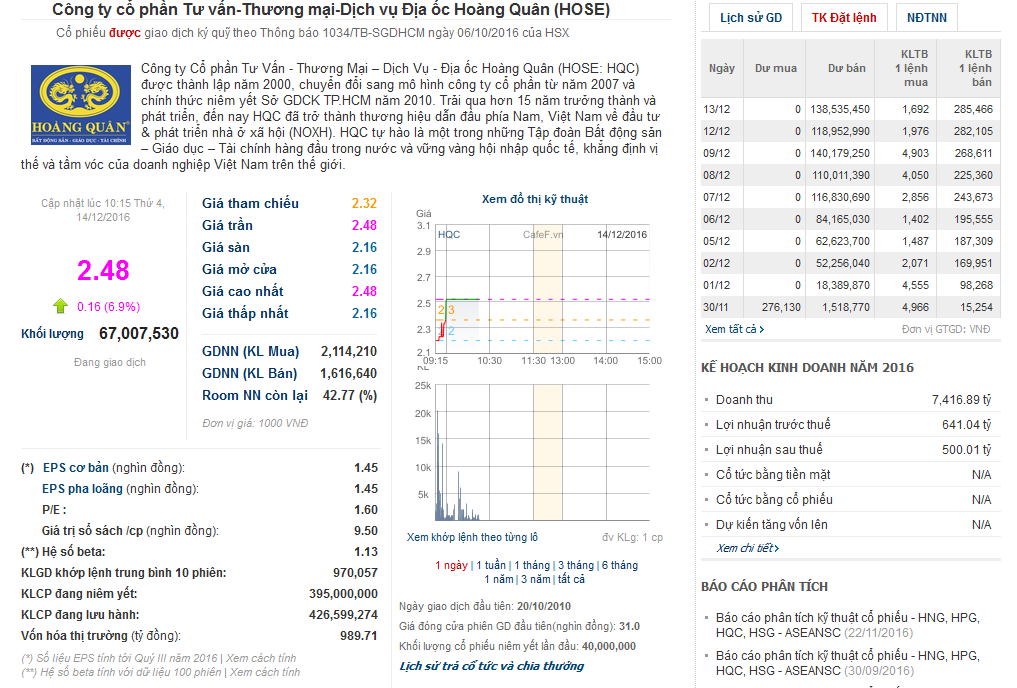Open ASEANSC report dated 22/11/2016

point(848,625)
